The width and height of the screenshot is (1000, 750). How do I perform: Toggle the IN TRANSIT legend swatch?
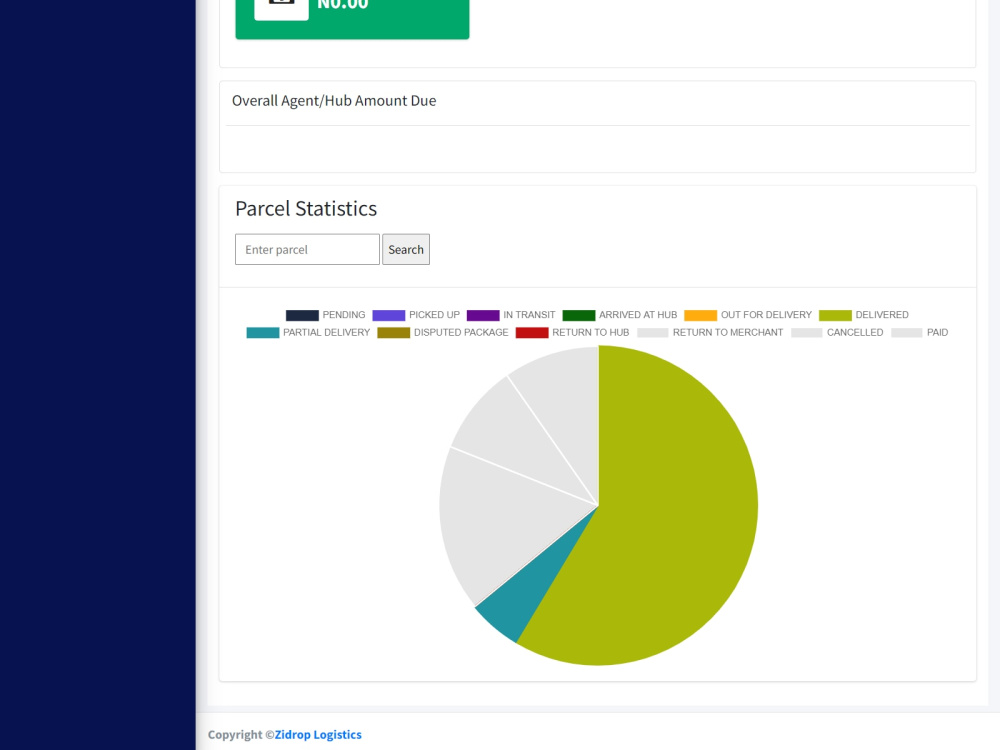483,315
